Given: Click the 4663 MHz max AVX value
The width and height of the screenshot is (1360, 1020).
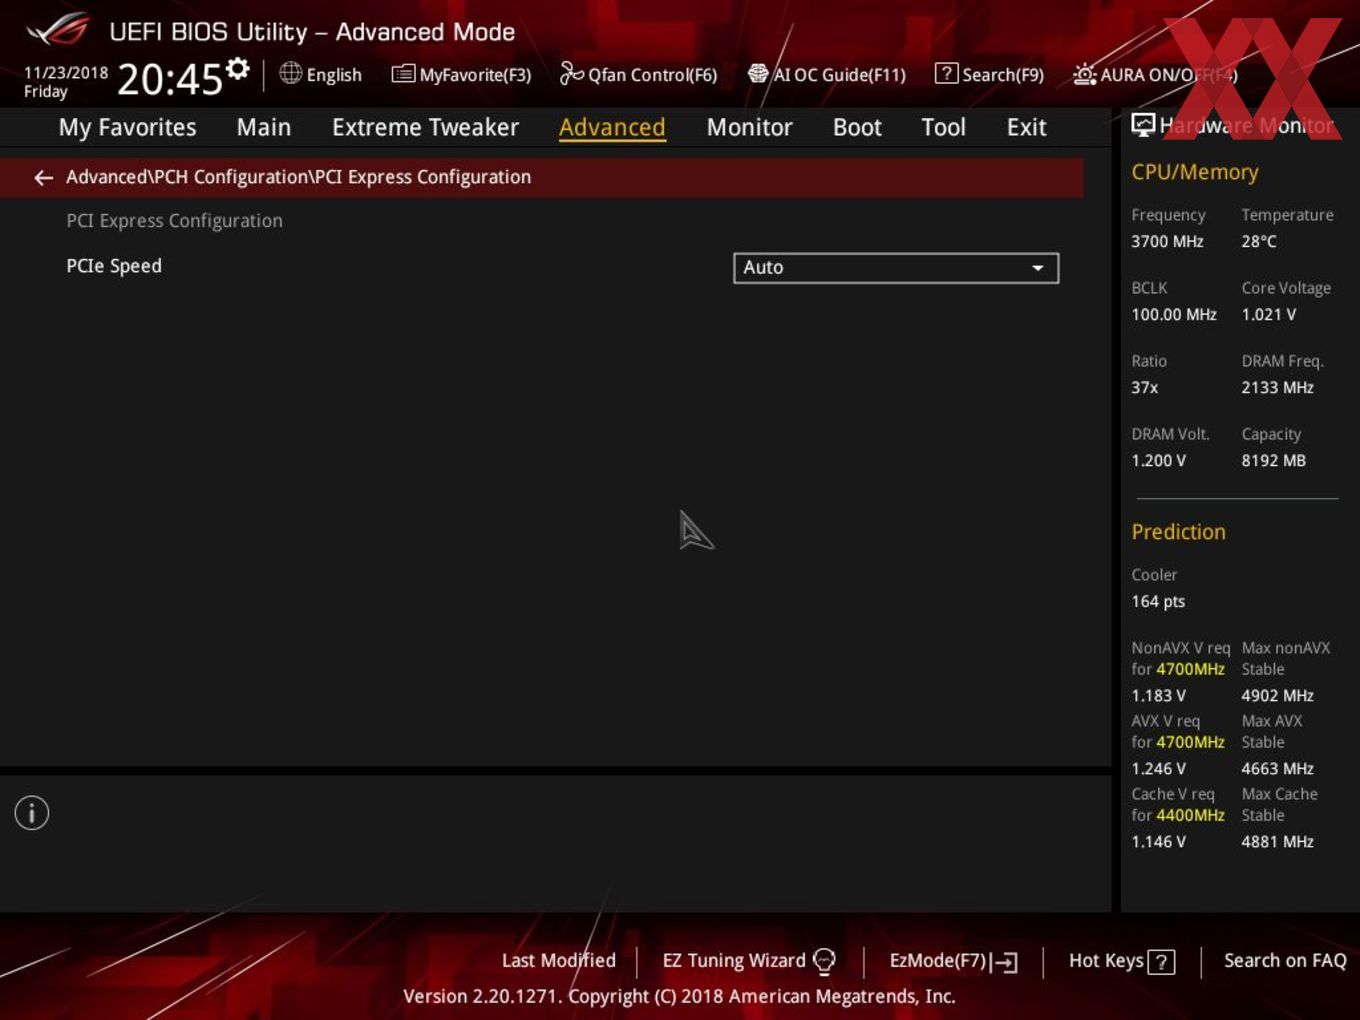Looking at the screenshot, I should point(1277,768).
